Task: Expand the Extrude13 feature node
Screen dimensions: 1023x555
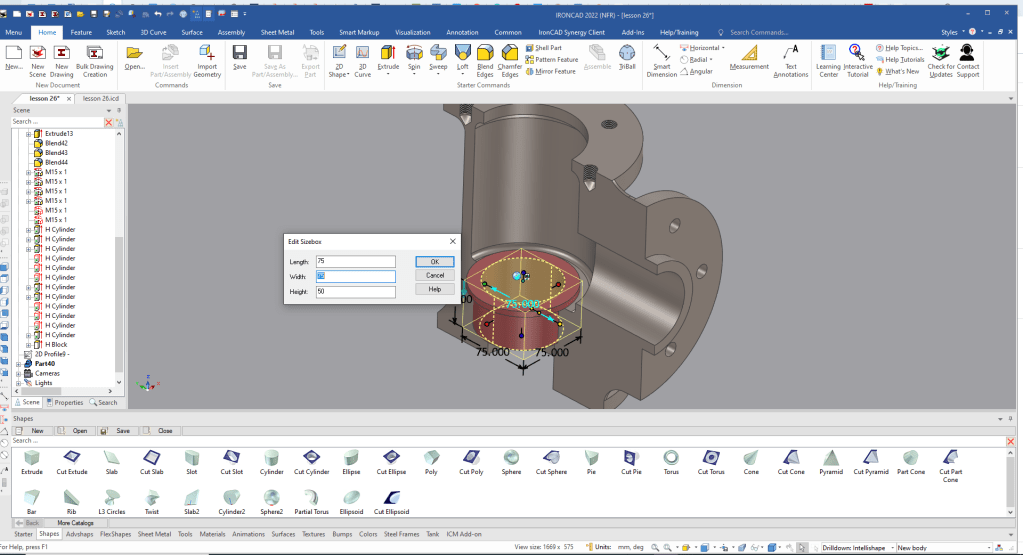Action: (28, 134)
